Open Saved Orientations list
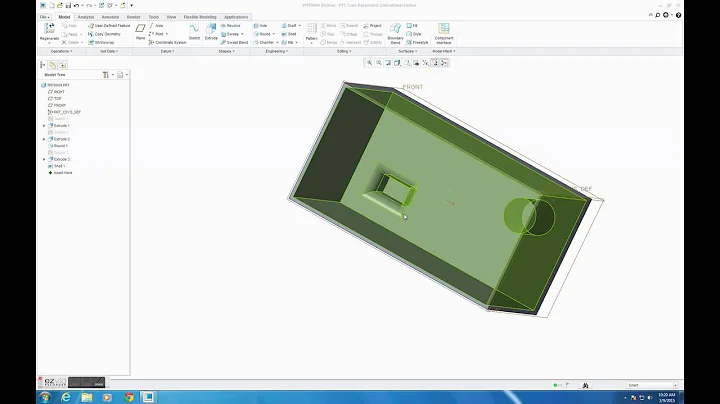The image size is (720, 404). pos(407,63)
